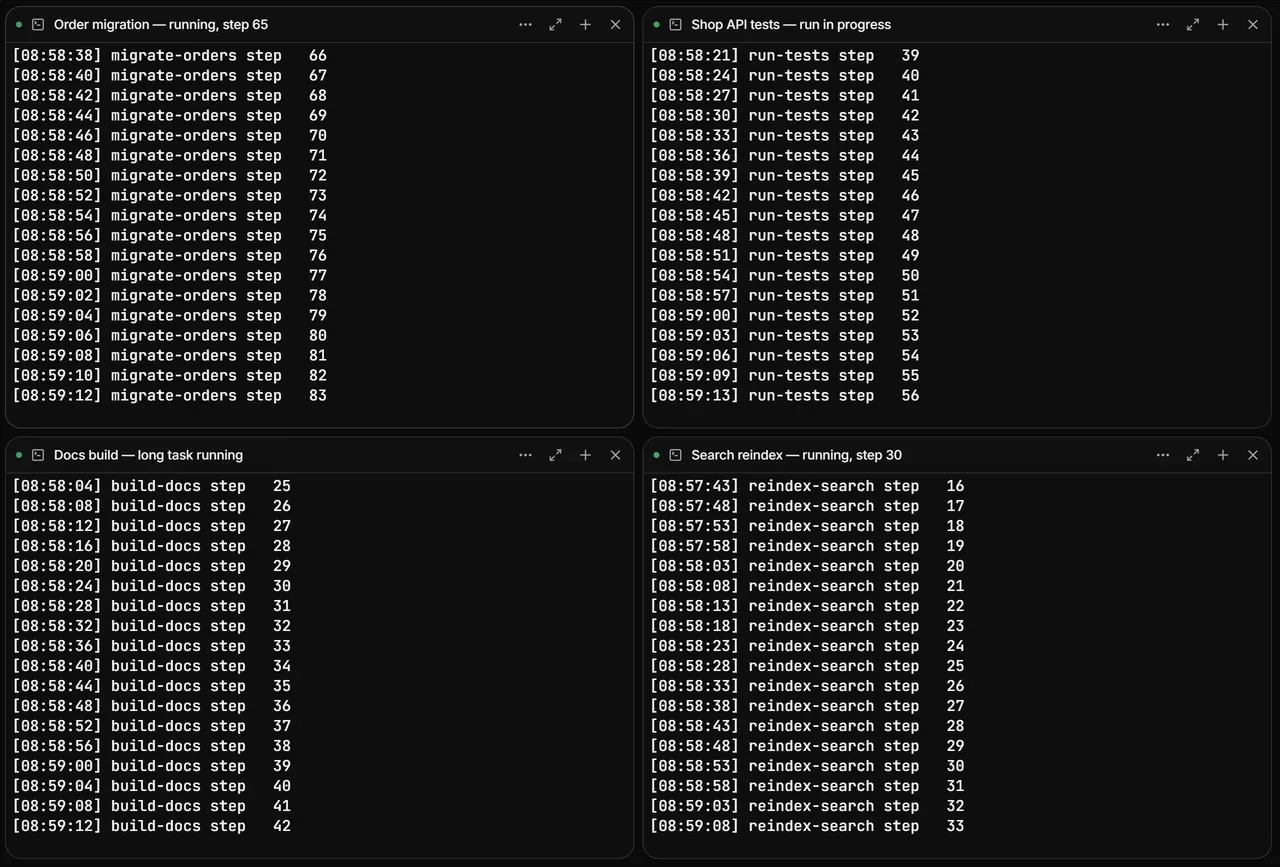Screen dimensions: 1280x867
Task: Click green status dot of Search reindex
Action: 656,455
